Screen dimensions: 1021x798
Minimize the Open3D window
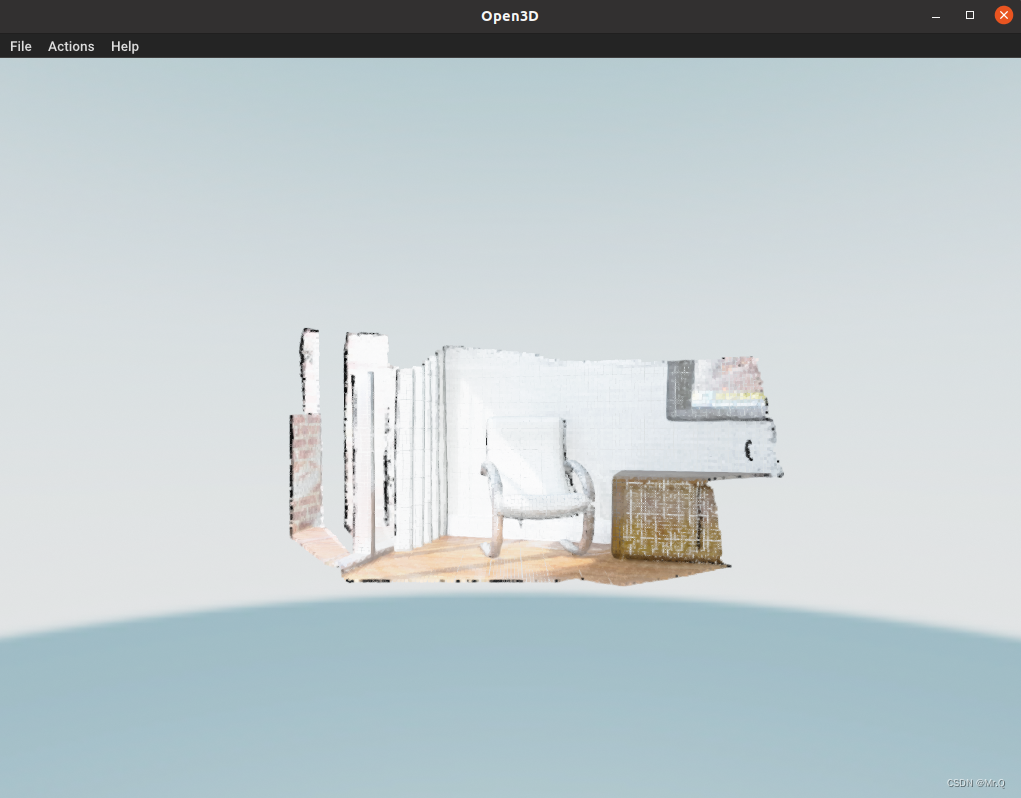coord(935,15)
